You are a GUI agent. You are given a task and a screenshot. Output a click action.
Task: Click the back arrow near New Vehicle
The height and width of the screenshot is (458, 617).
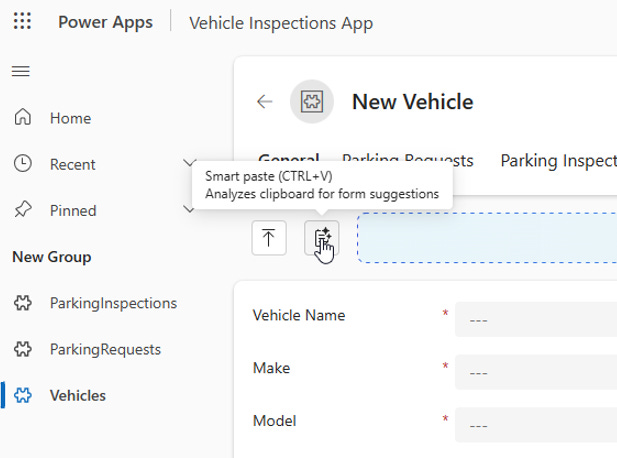264,101
